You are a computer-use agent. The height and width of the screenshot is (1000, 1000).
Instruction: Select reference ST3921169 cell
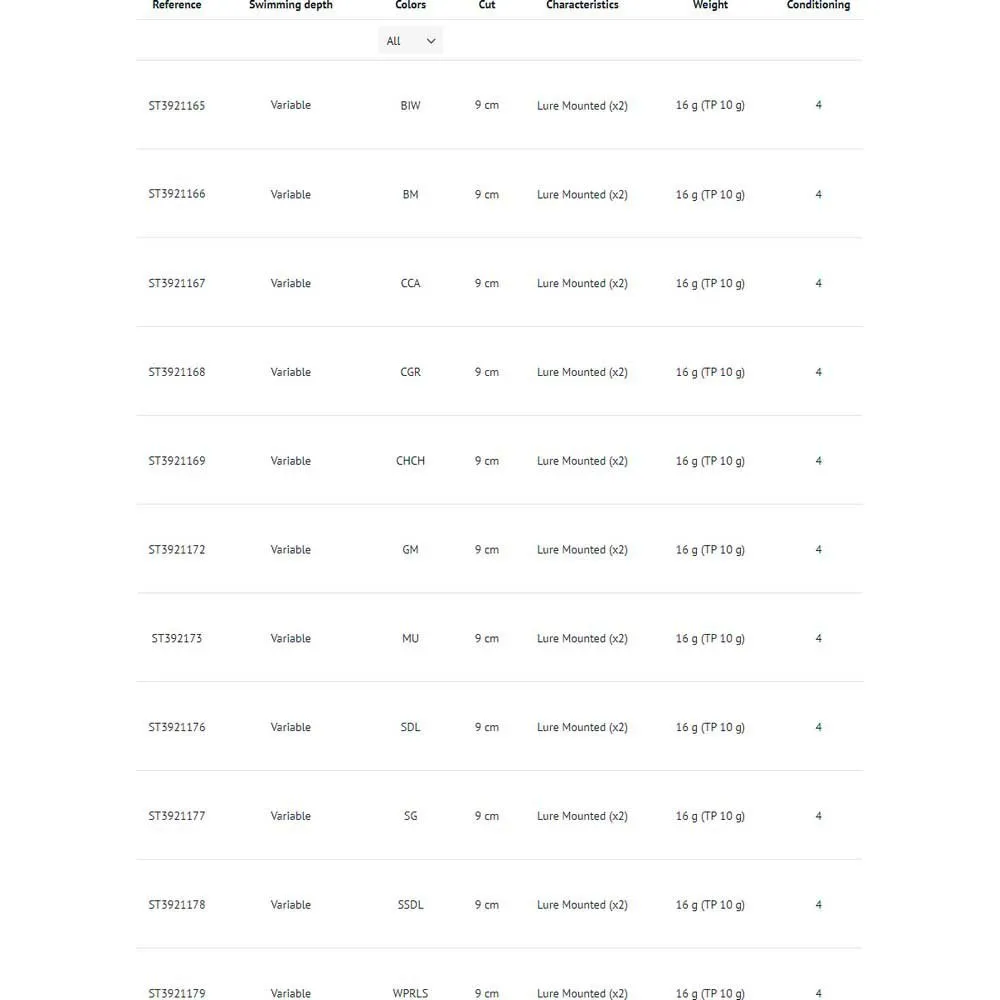177,461
